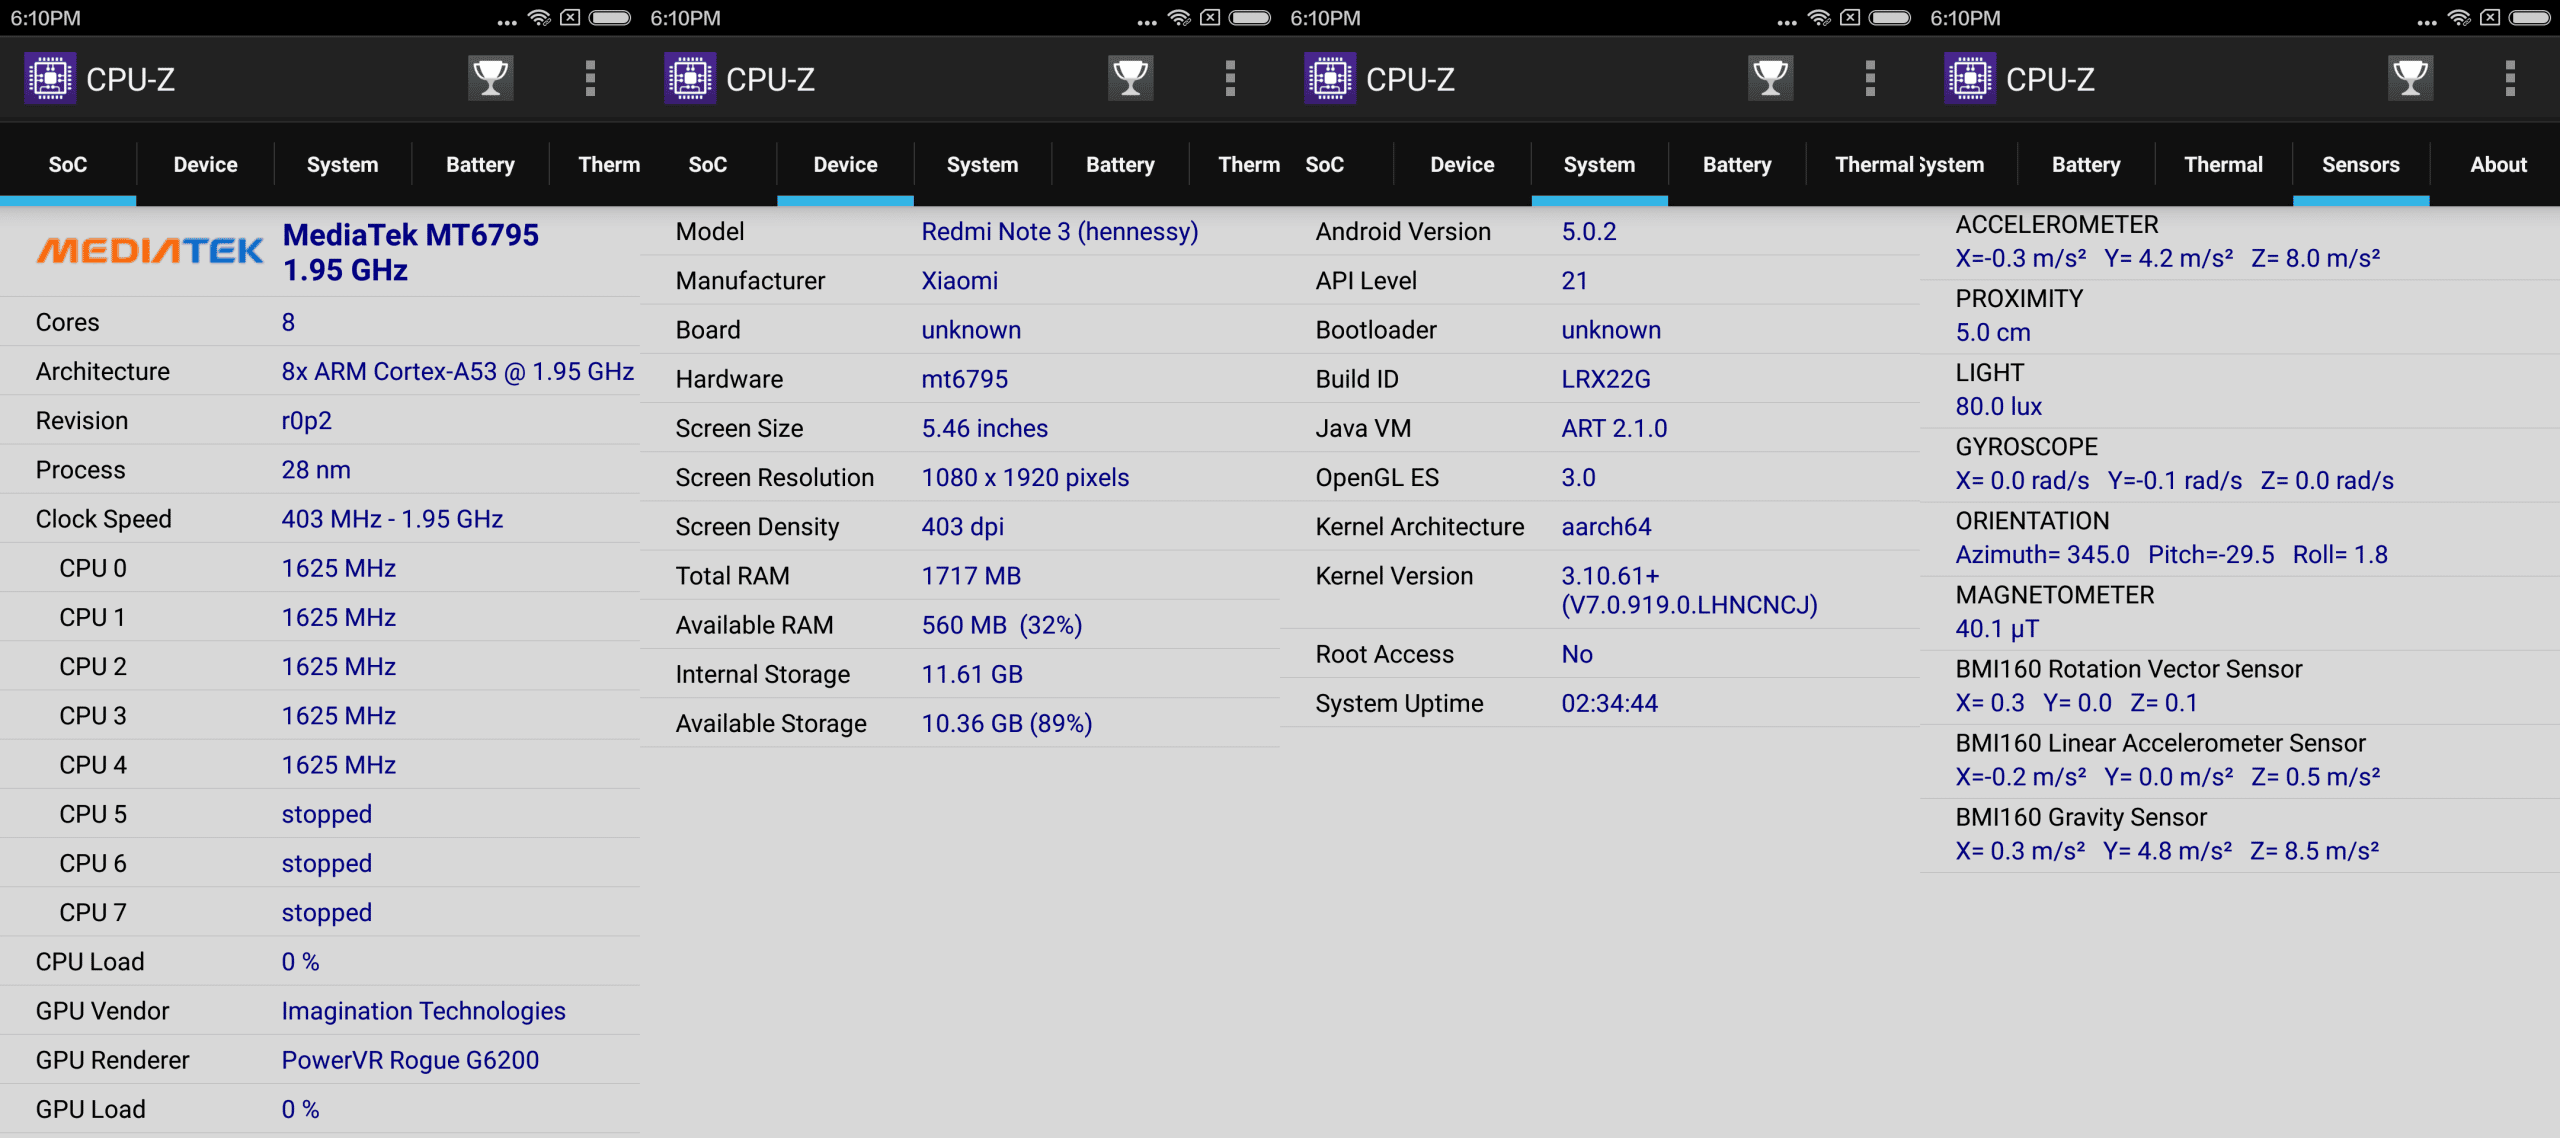This screenshot has height=1138, width=2560.
Task: Tap the CPU-Z chip logo in the first panel
Action: tap(50, 78)
